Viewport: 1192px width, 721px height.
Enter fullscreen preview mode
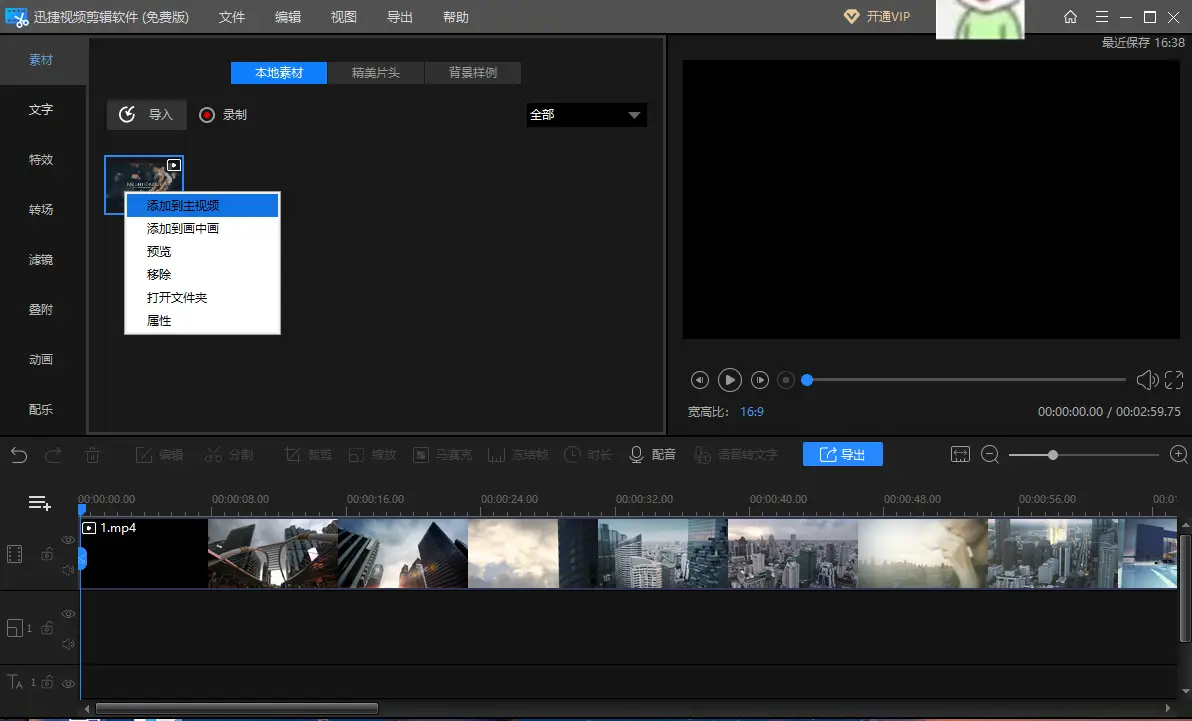[1174, 380]
